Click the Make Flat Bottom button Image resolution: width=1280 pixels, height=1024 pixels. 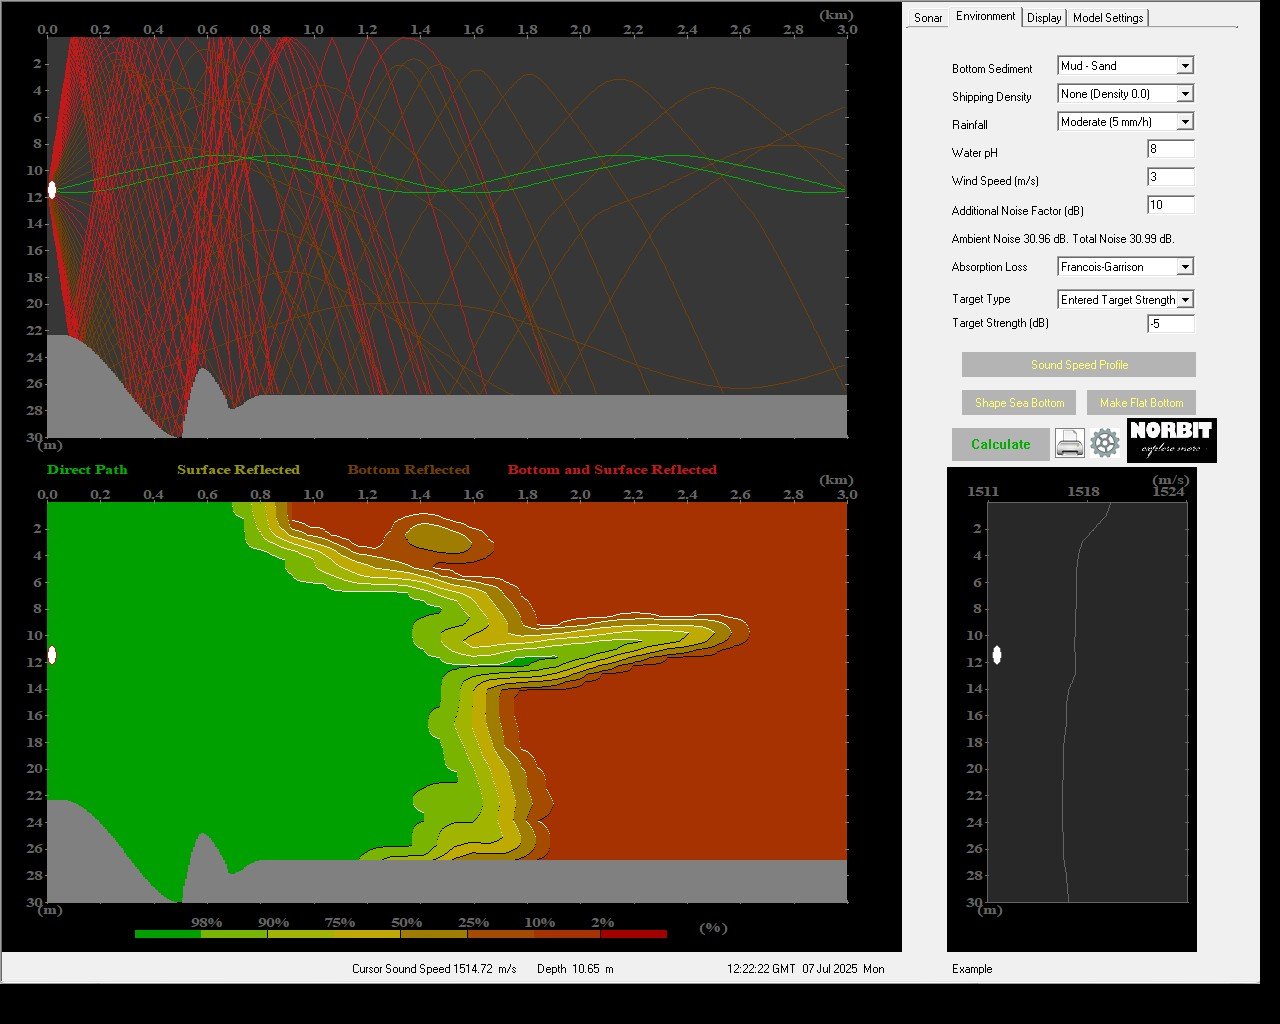1141,403
